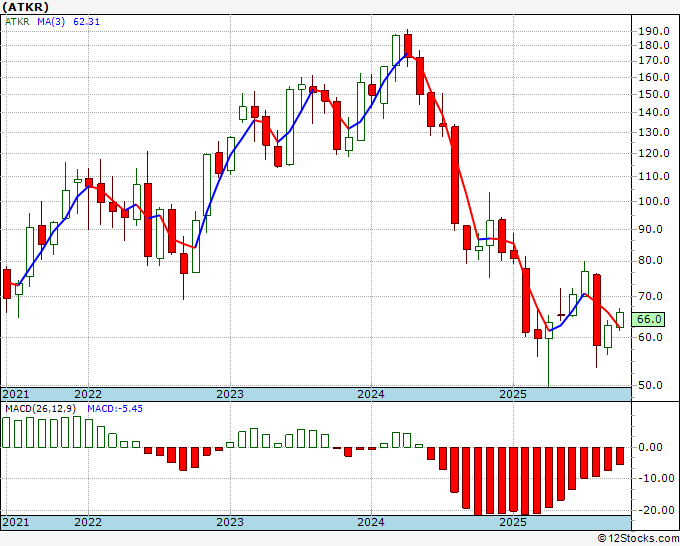The height and width of the screenshot is (546, 680).
Task: Select 2025 on the price chart time axis
Action: [x=513, y=394]
